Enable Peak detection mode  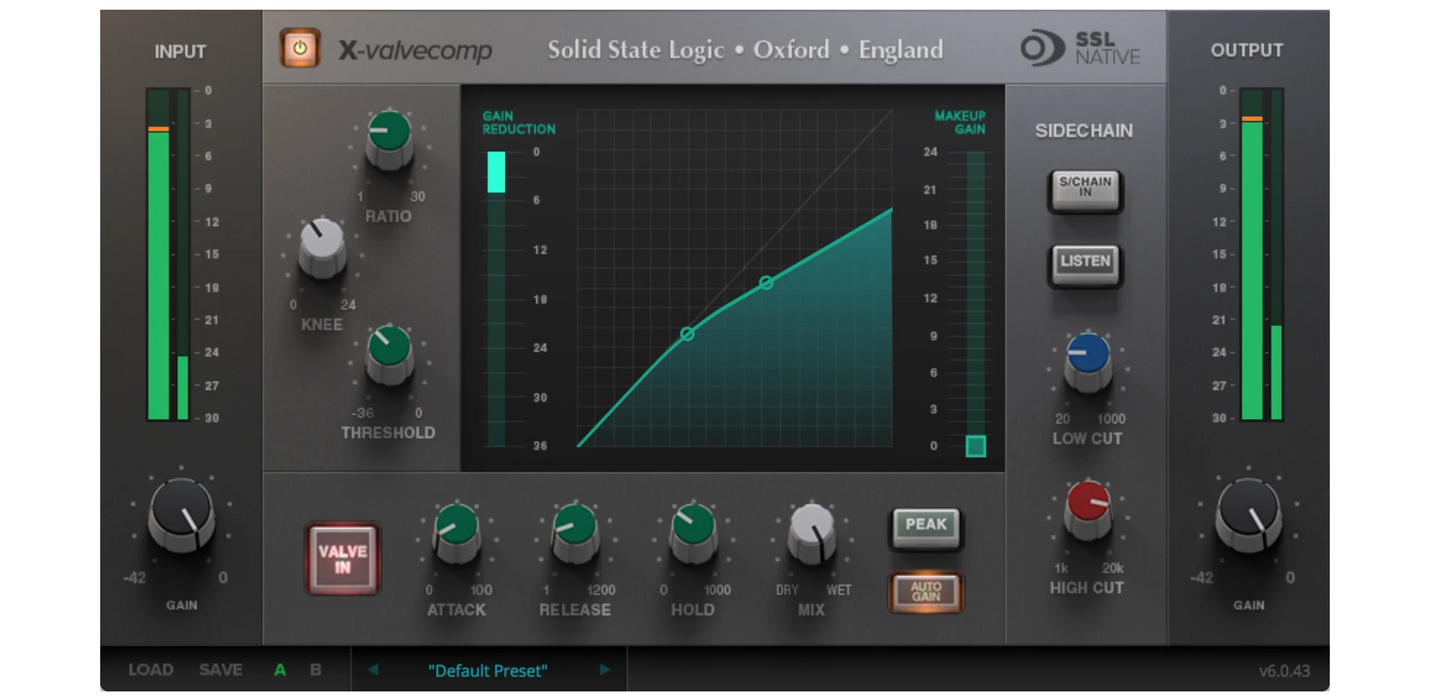tap(926, 525)
